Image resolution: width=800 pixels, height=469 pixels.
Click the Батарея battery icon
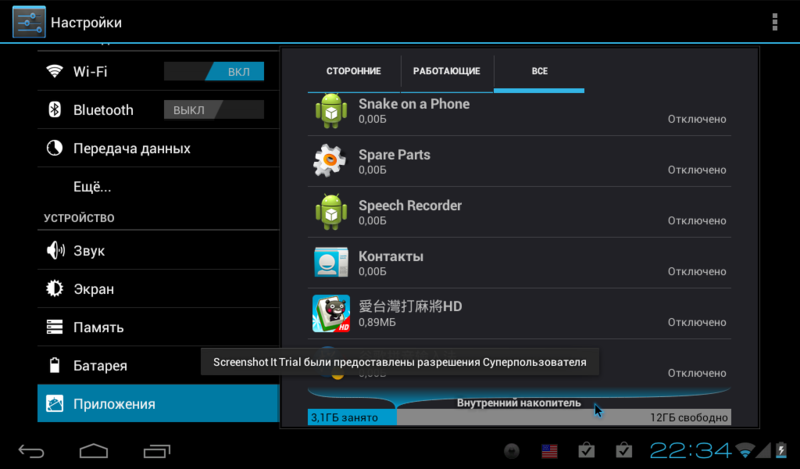[x=55, y=365]
